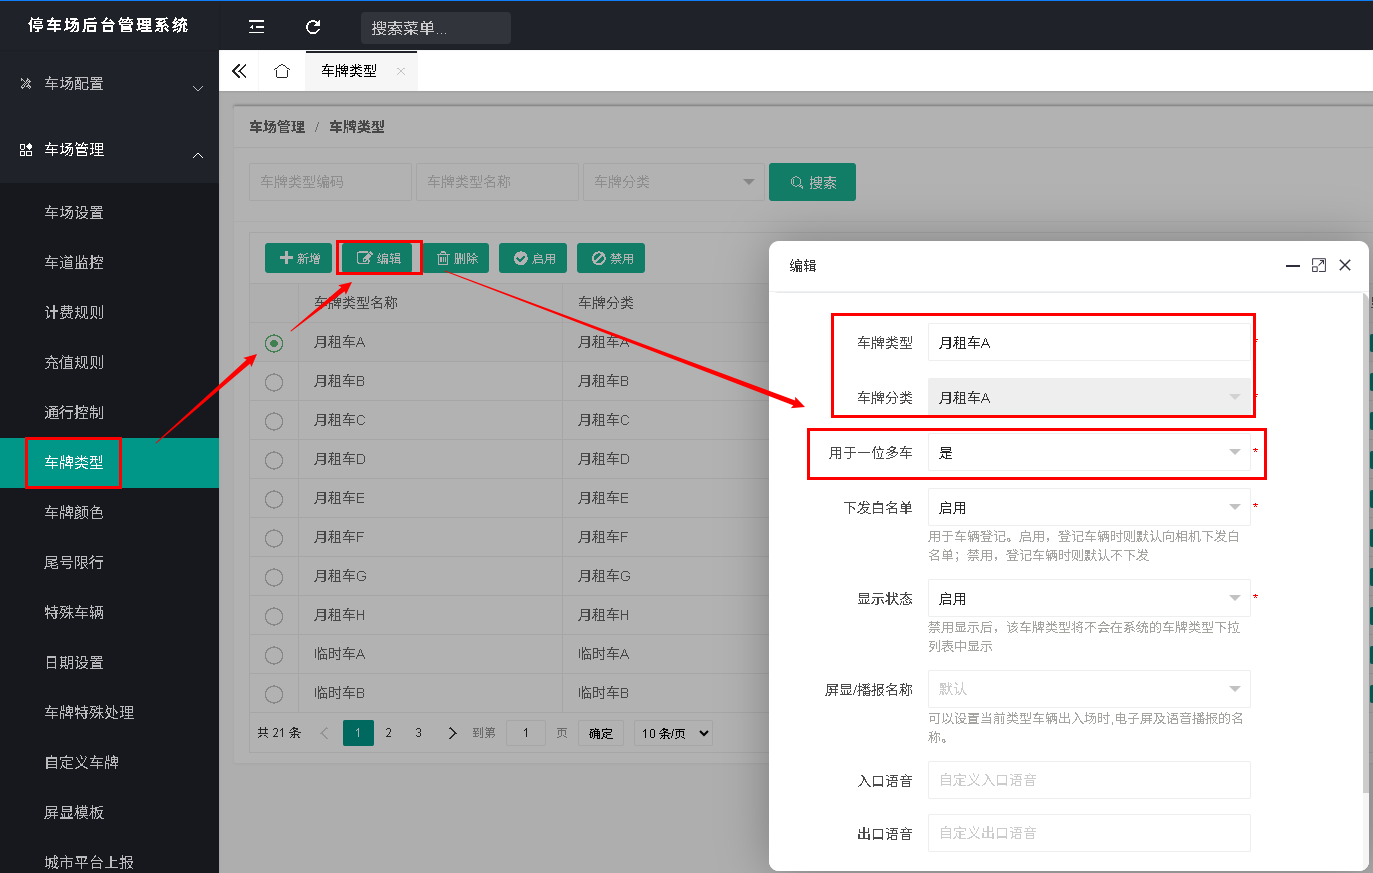Click the green 搜索 button with magnifier icon
Image resolution: width=1373 pixels, height=873 pixels.
click(x=812, y=182)
